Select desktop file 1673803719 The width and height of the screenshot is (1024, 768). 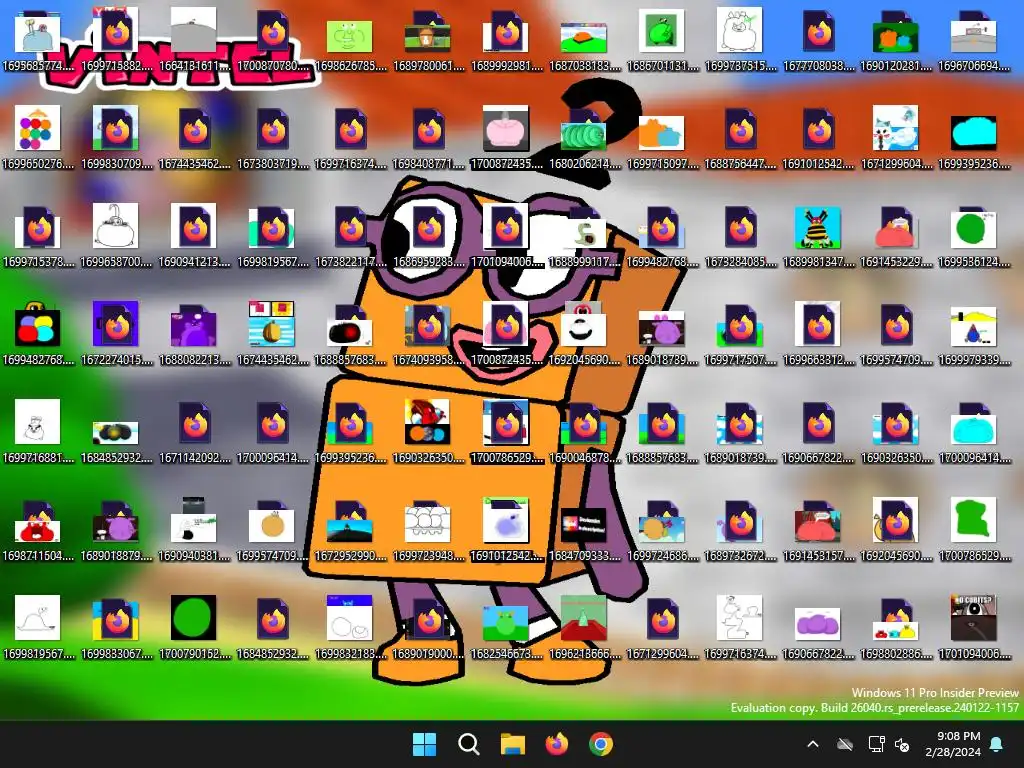coord(272,138)
